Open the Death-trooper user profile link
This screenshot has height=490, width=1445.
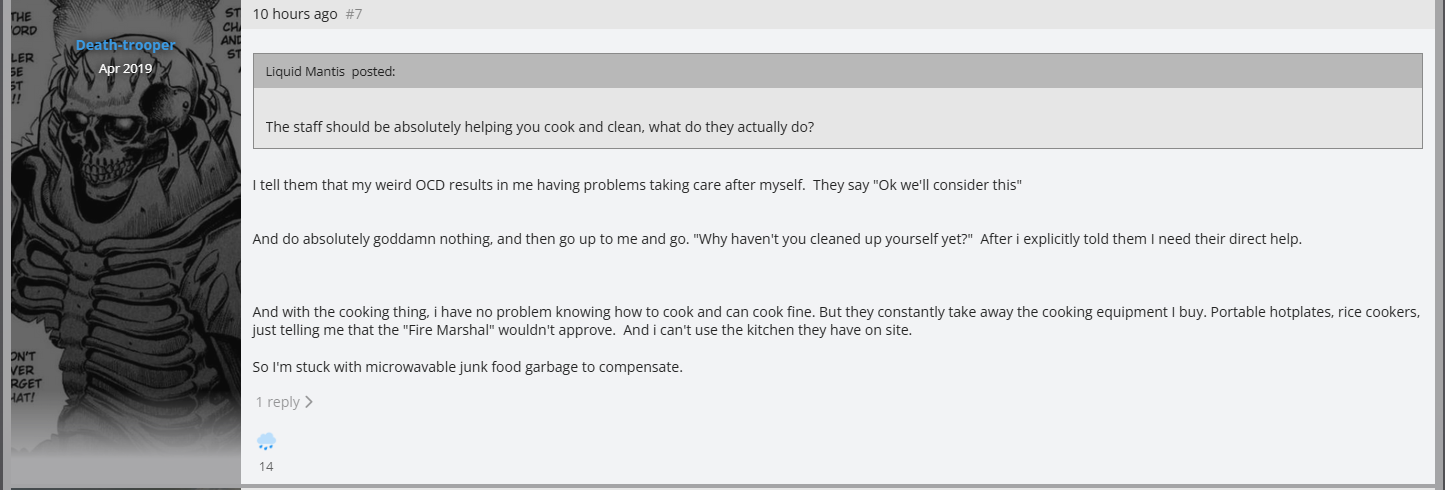click(125, 45)
